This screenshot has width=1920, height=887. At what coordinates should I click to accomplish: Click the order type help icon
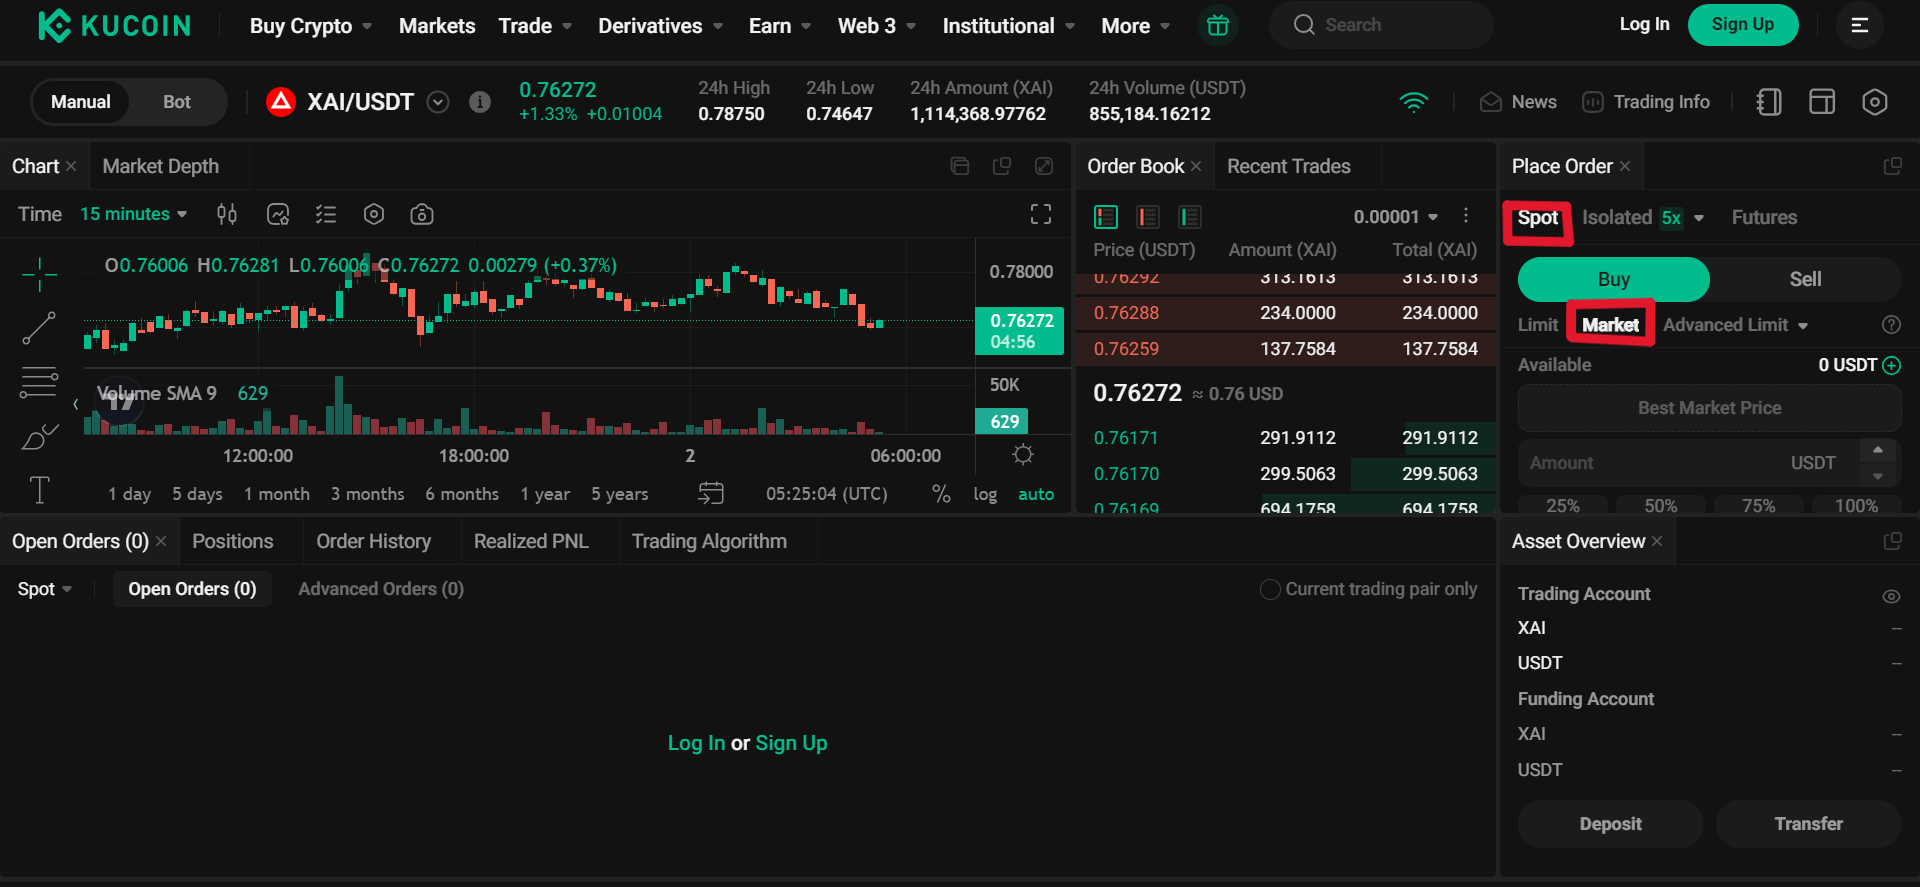(x=1891, y=325)
